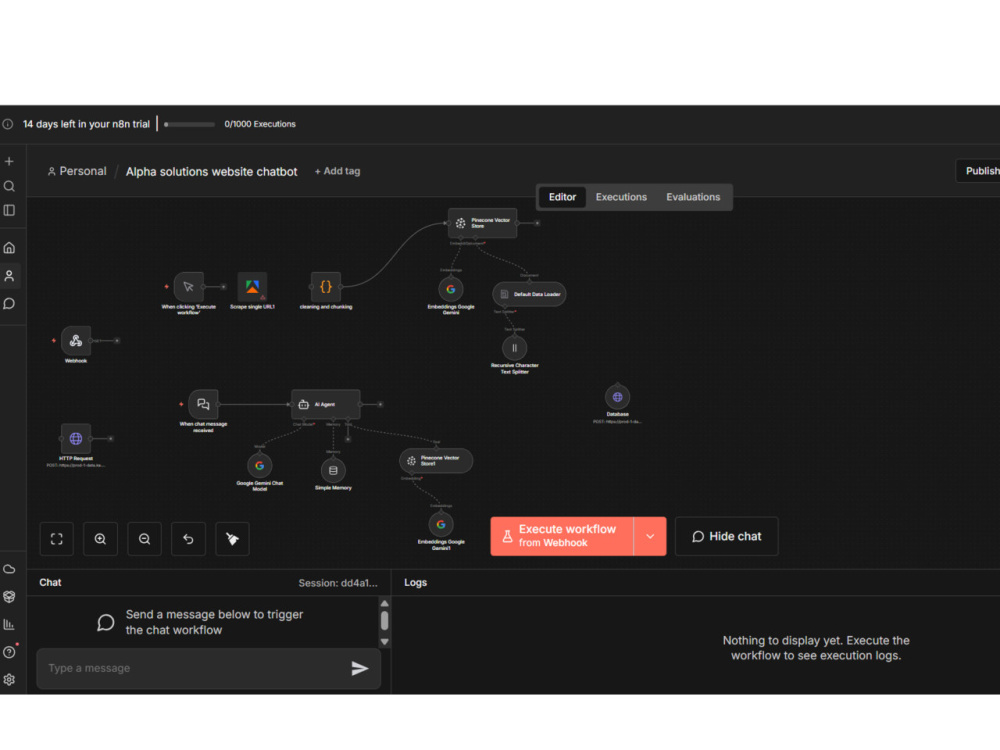Zoom in on the canvas

(101, 539)
